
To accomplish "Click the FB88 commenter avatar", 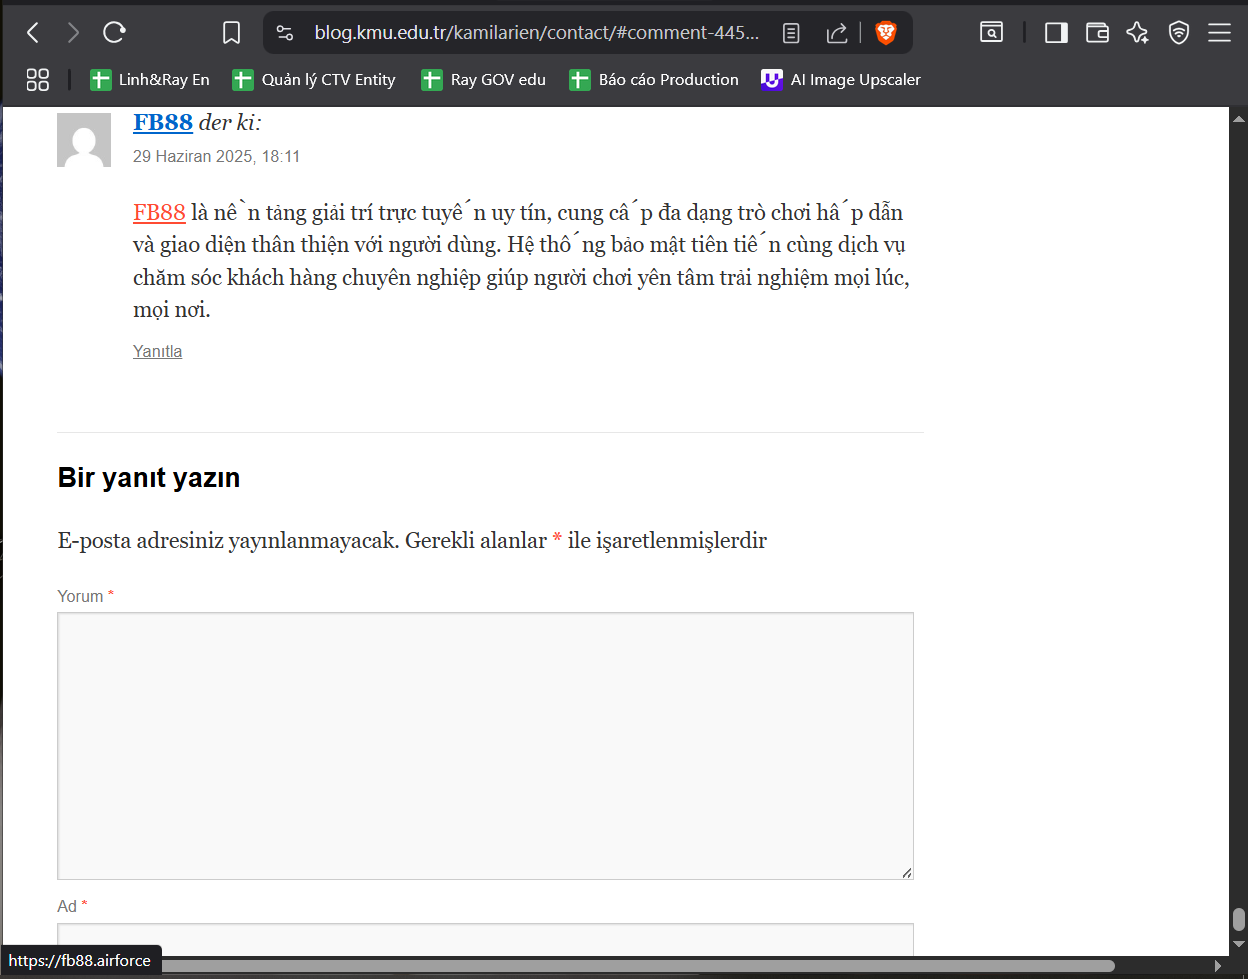I will (x=84, y=140).
